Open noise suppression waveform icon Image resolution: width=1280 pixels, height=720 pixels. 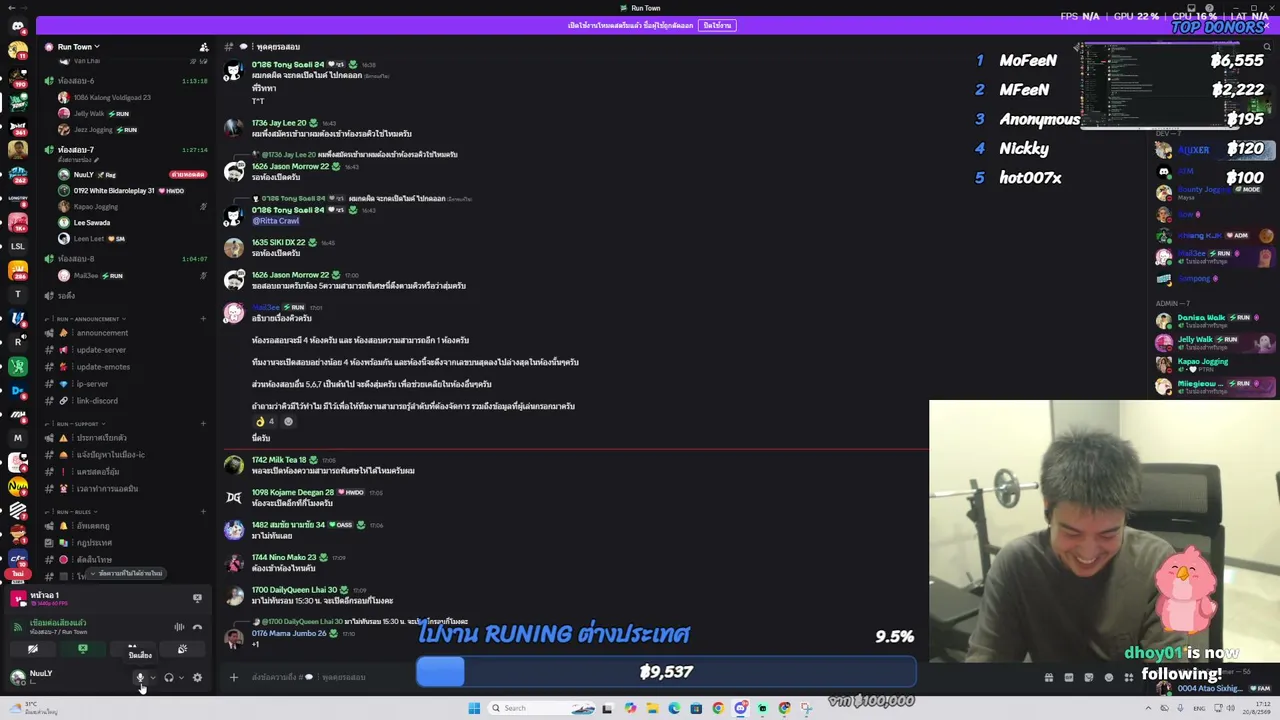click(x=179, y=627)
